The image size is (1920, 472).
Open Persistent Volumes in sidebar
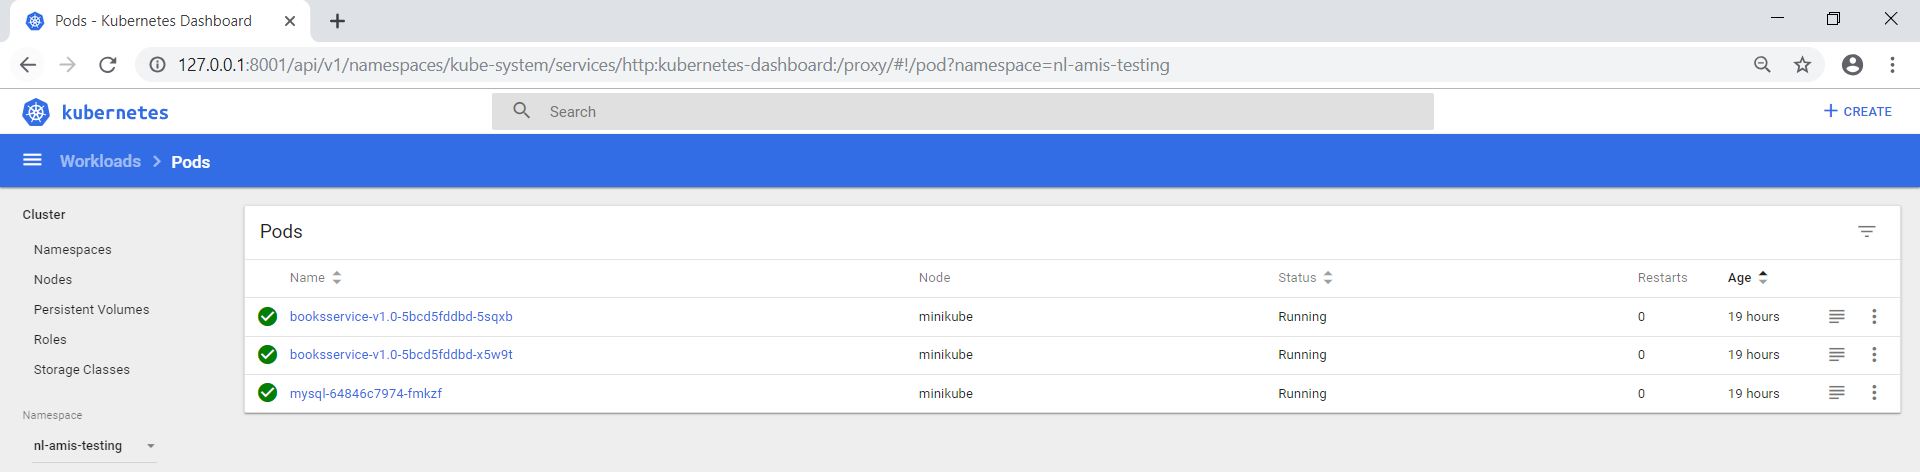(91, 310)
